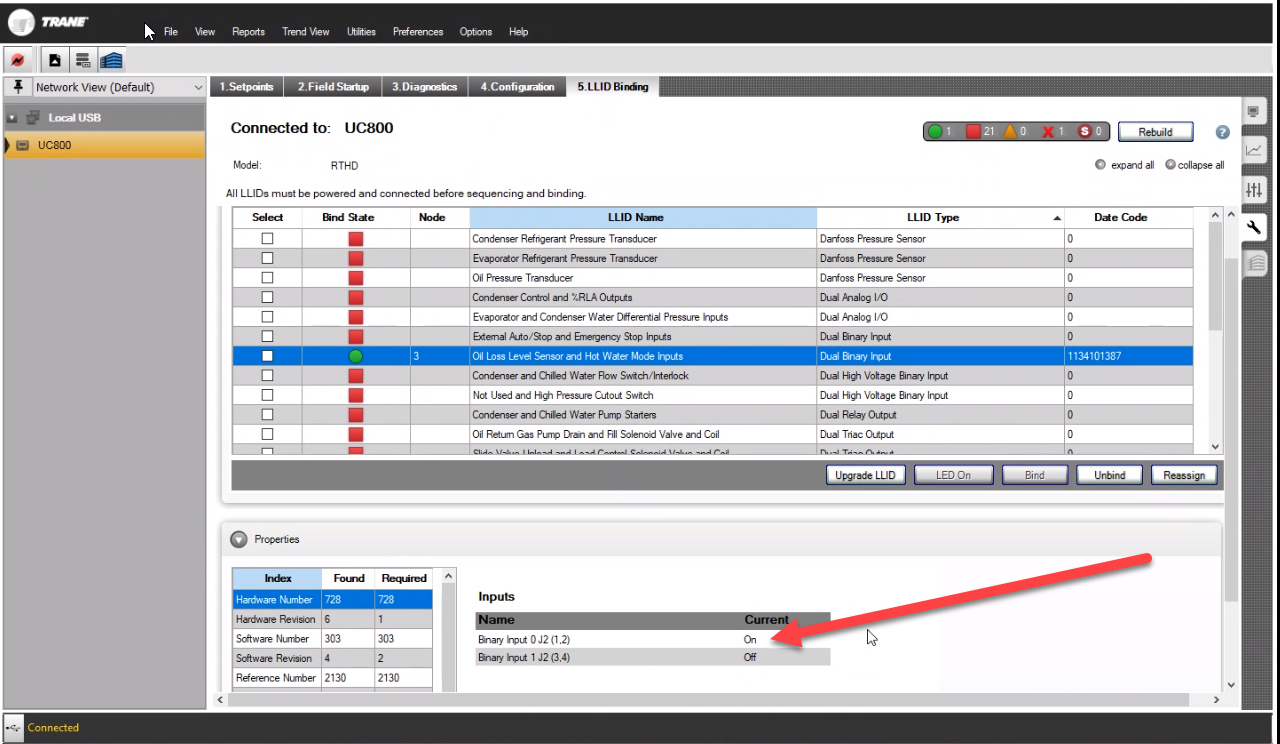Open the sliders settings side tab icon

(x=1253, y=190)
